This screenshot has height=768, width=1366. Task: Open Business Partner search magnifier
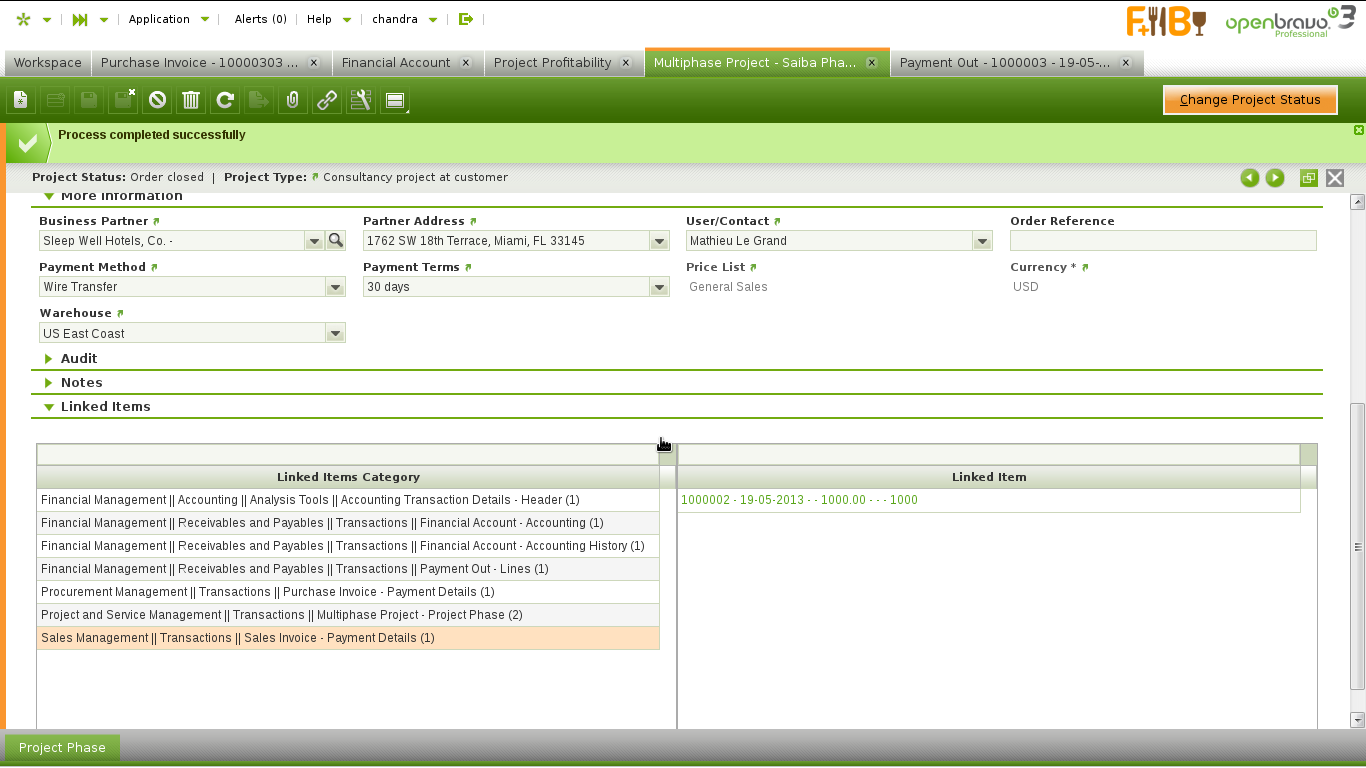pyautogui.click(x=335, y=241)
